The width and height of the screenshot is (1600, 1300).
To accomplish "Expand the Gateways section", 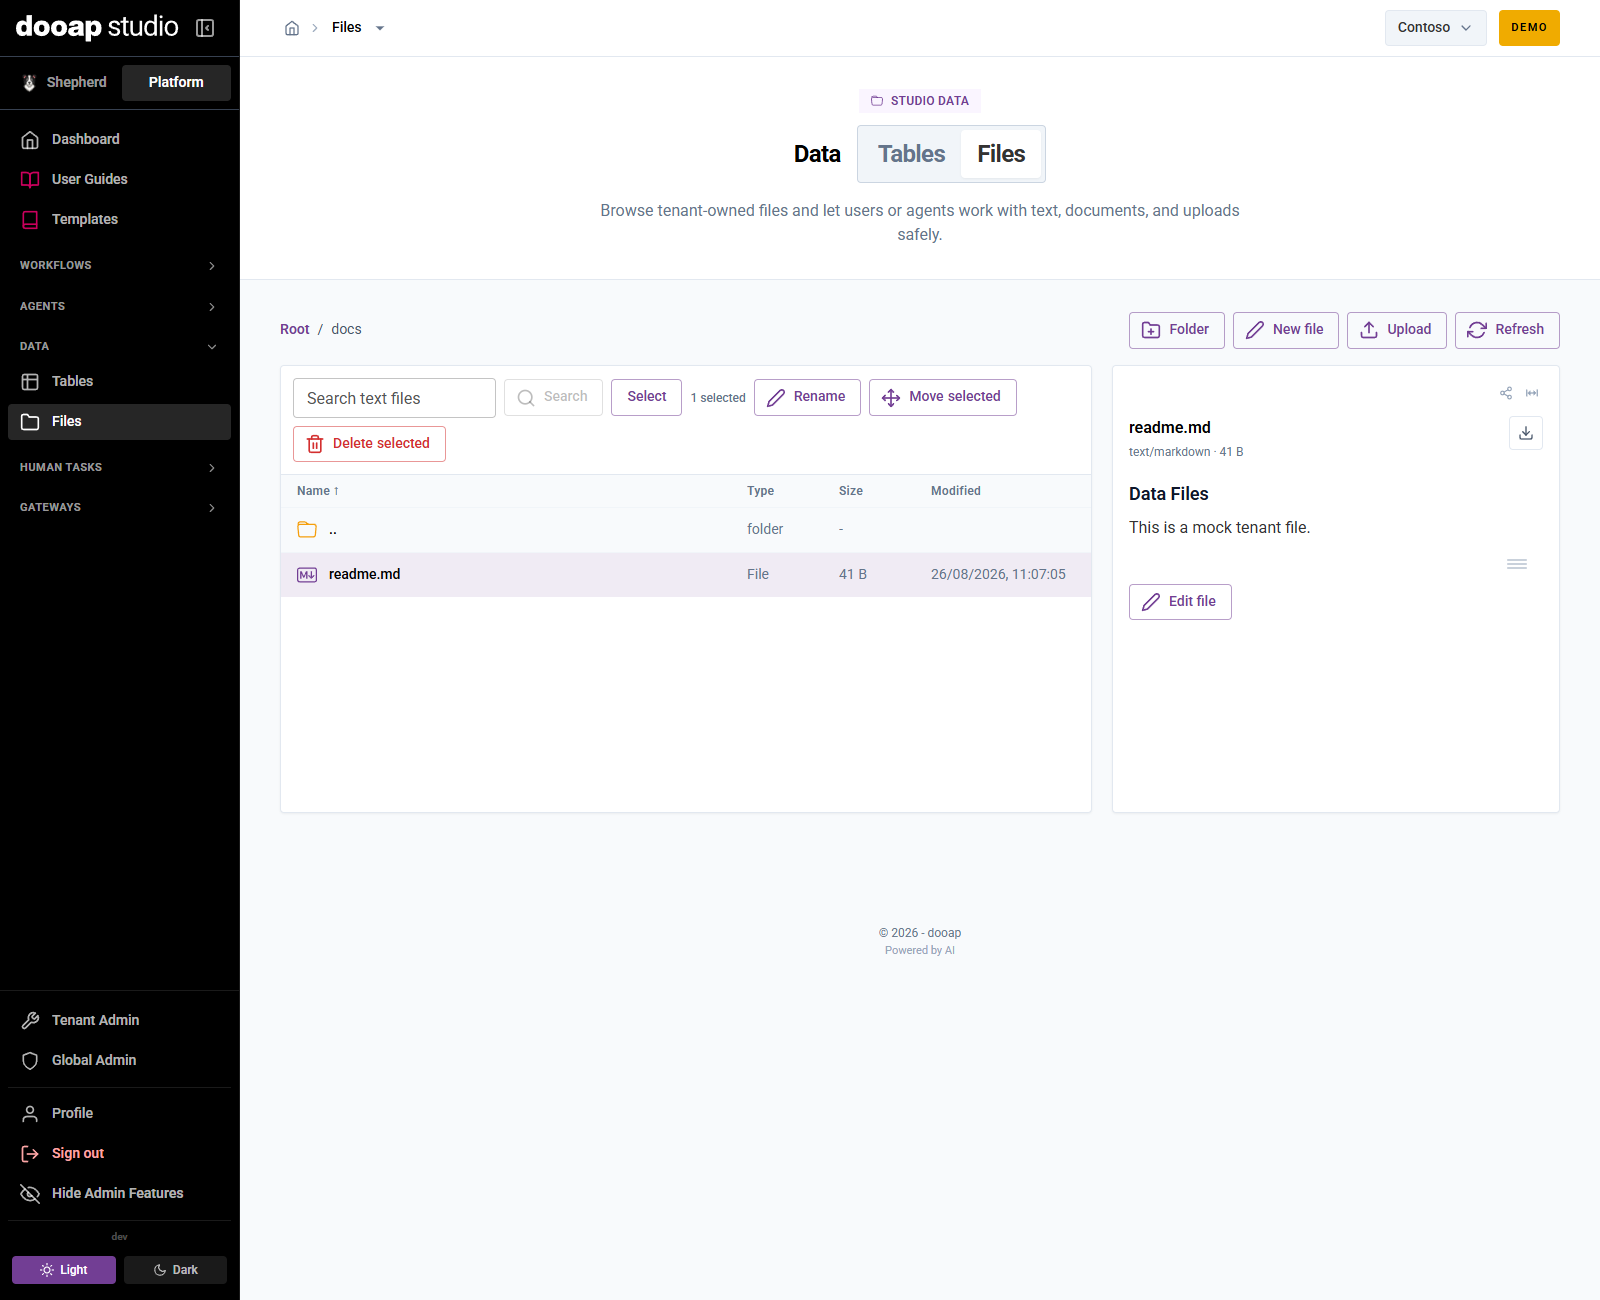I will click(x=119, y=507).
